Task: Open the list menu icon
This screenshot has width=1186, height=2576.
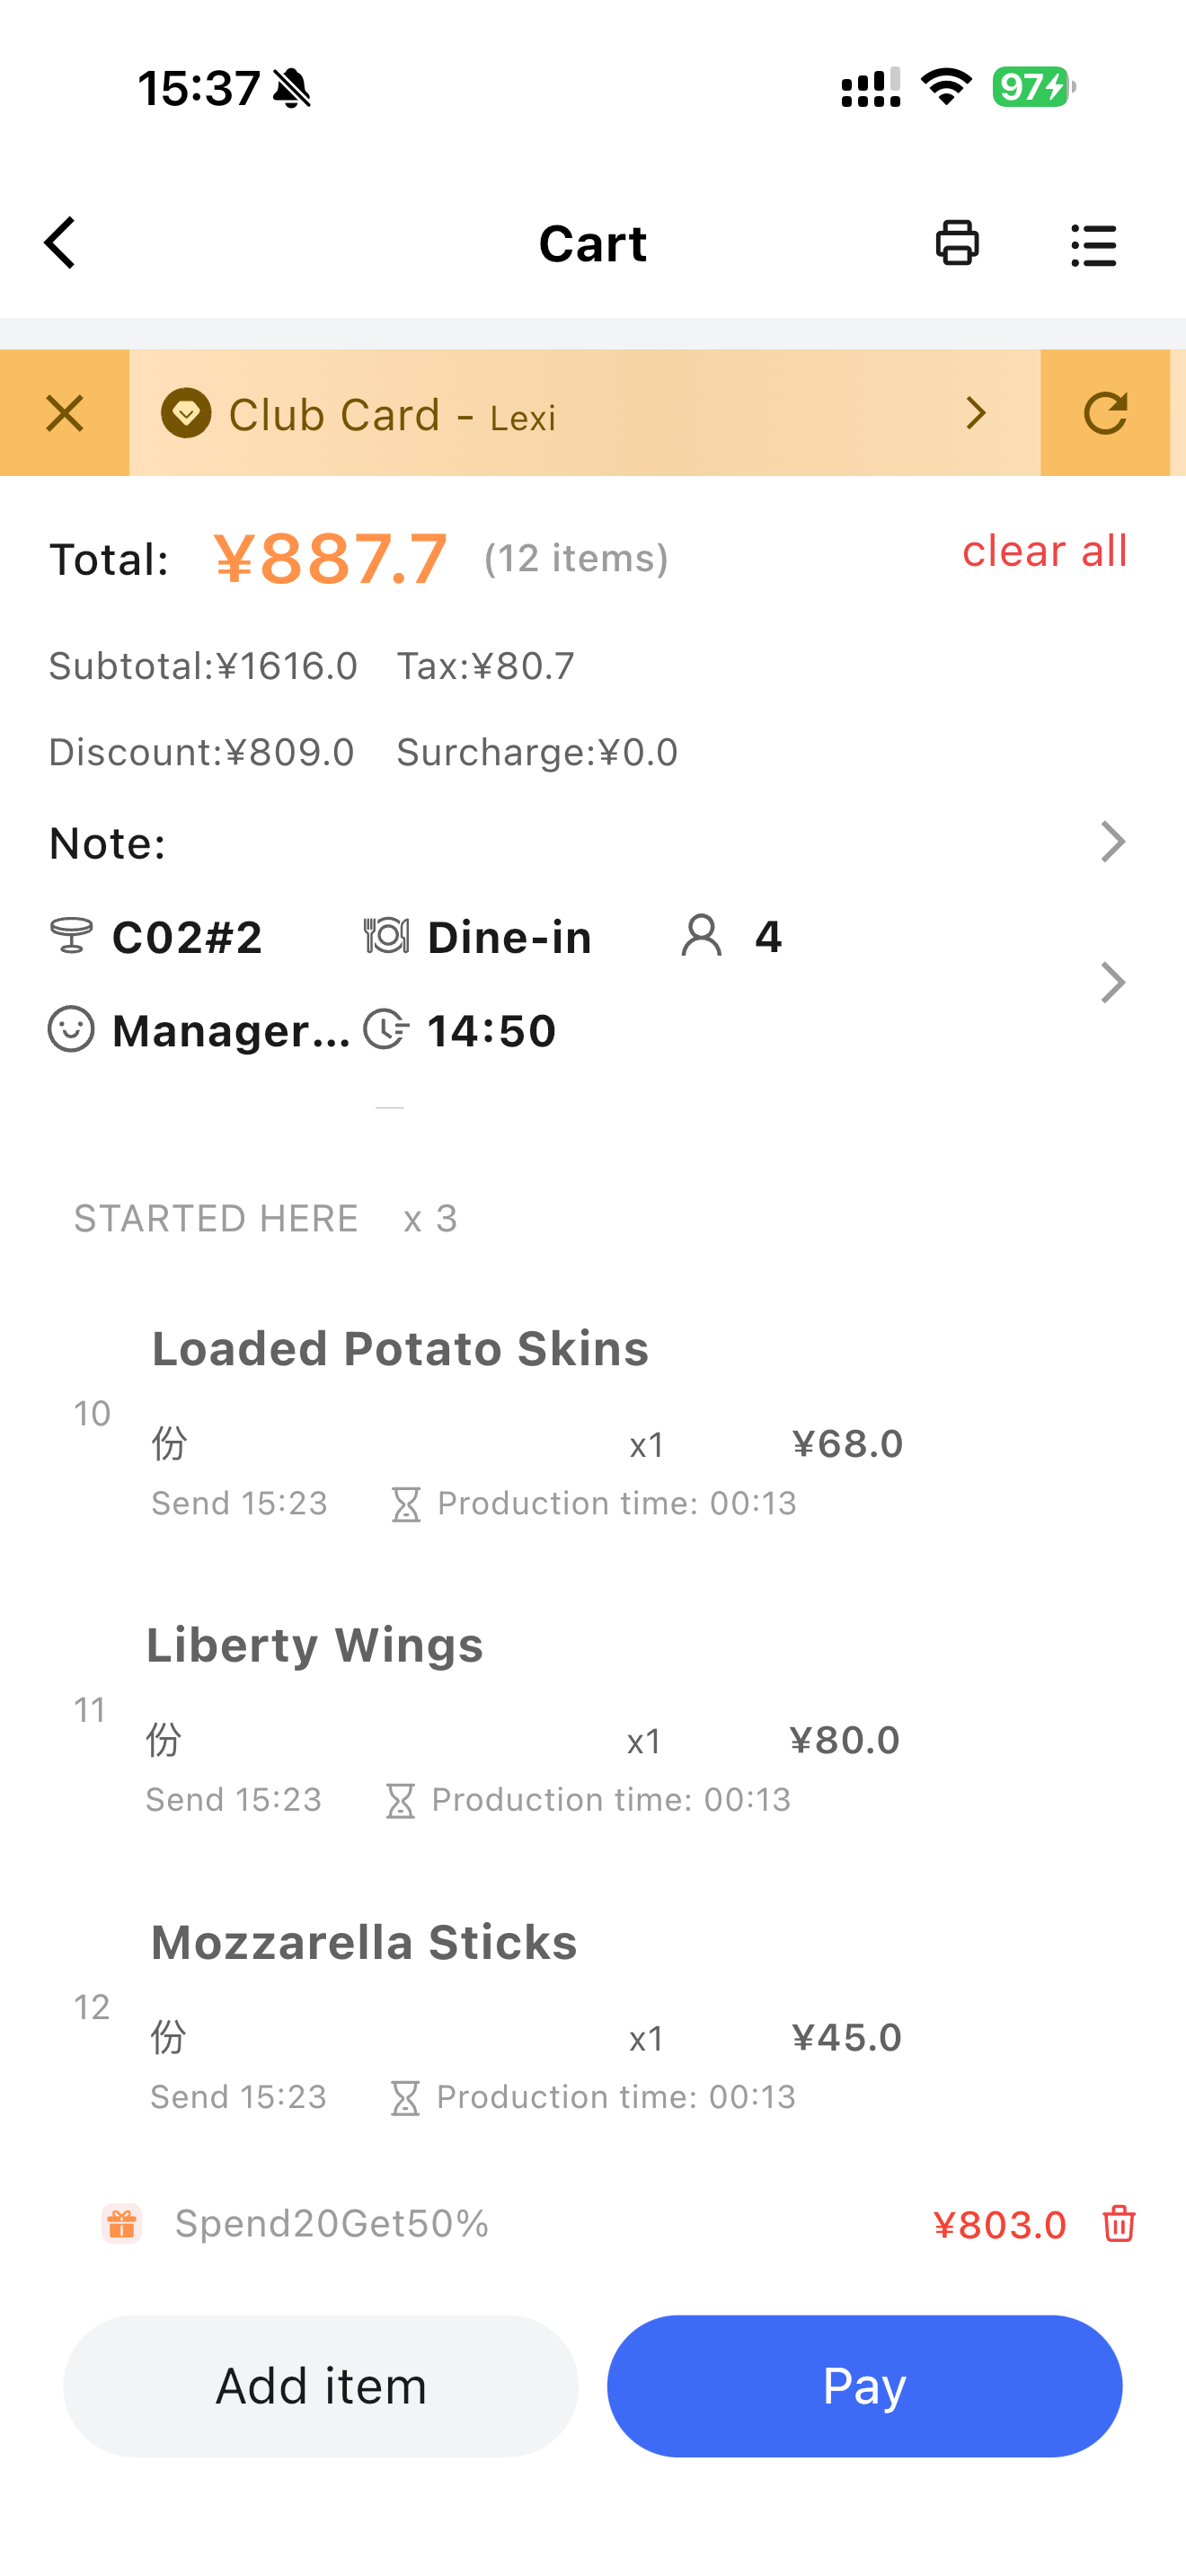Action: pyautogui.click(x=1093, y=245)
